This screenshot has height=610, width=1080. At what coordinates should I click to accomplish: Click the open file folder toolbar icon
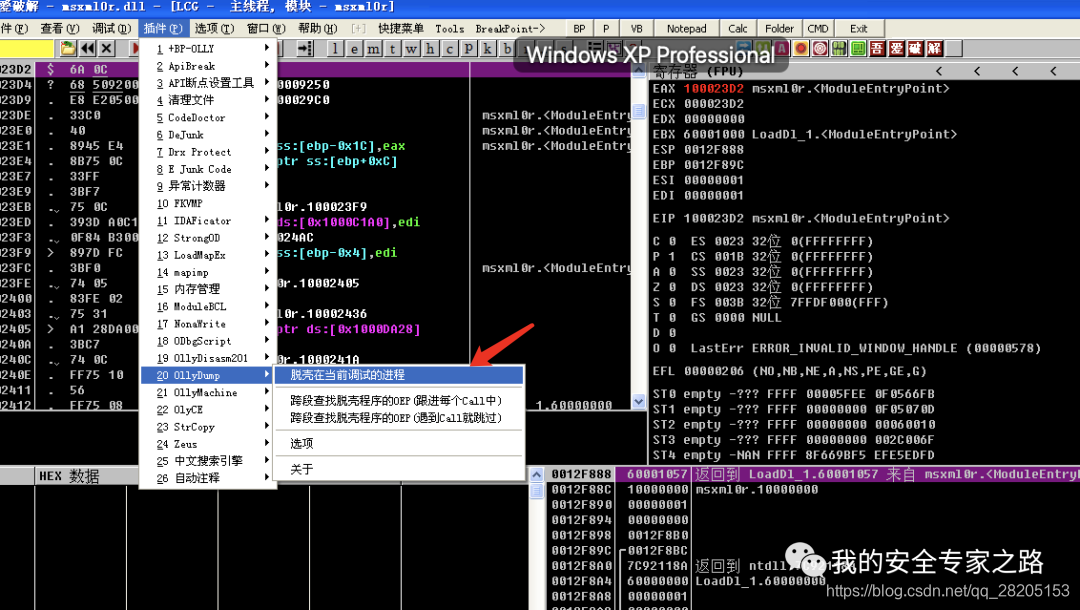click(x=68, y=48)
